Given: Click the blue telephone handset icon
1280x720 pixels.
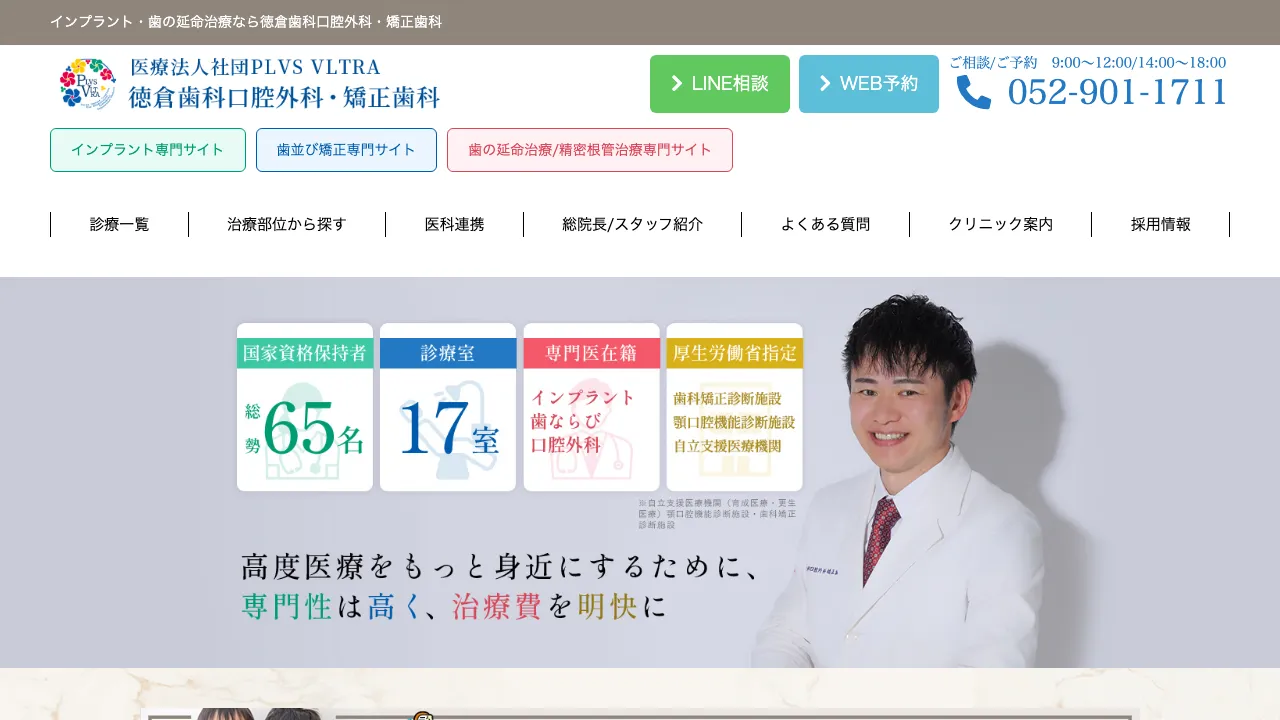Looking at the screenshot, I should (x=974, y=92).
